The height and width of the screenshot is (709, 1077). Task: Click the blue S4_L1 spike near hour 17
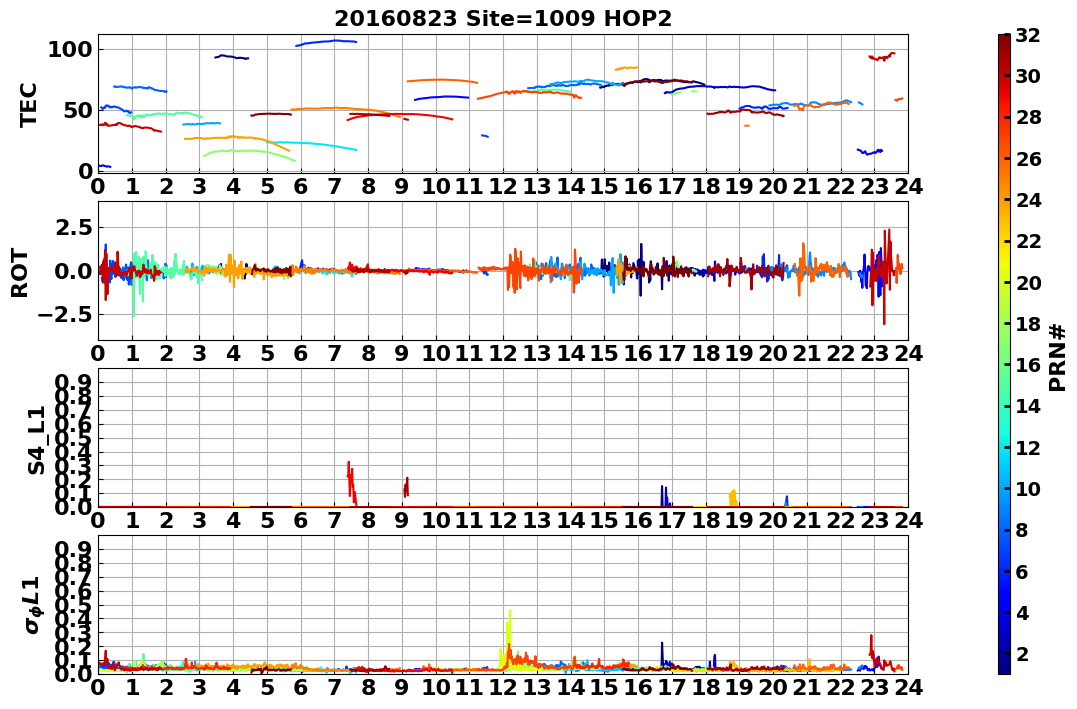[x=664, y=495]
